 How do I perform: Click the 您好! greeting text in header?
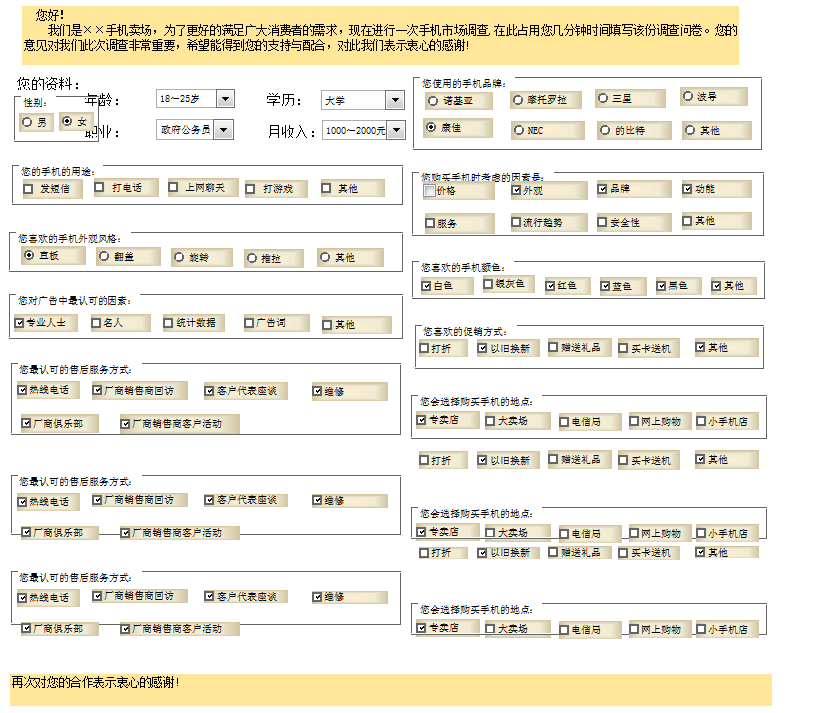tap(50, 15)
